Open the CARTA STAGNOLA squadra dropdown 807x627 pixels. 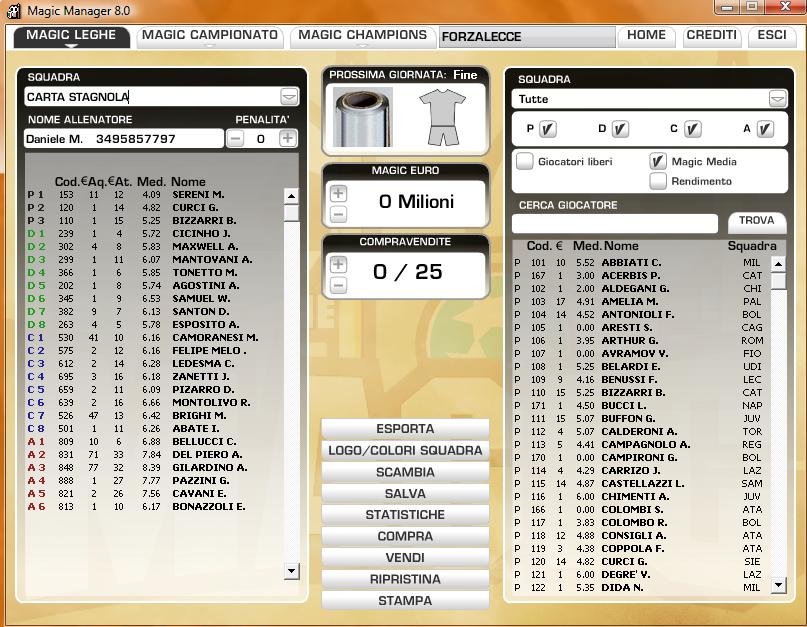point(289,97)
